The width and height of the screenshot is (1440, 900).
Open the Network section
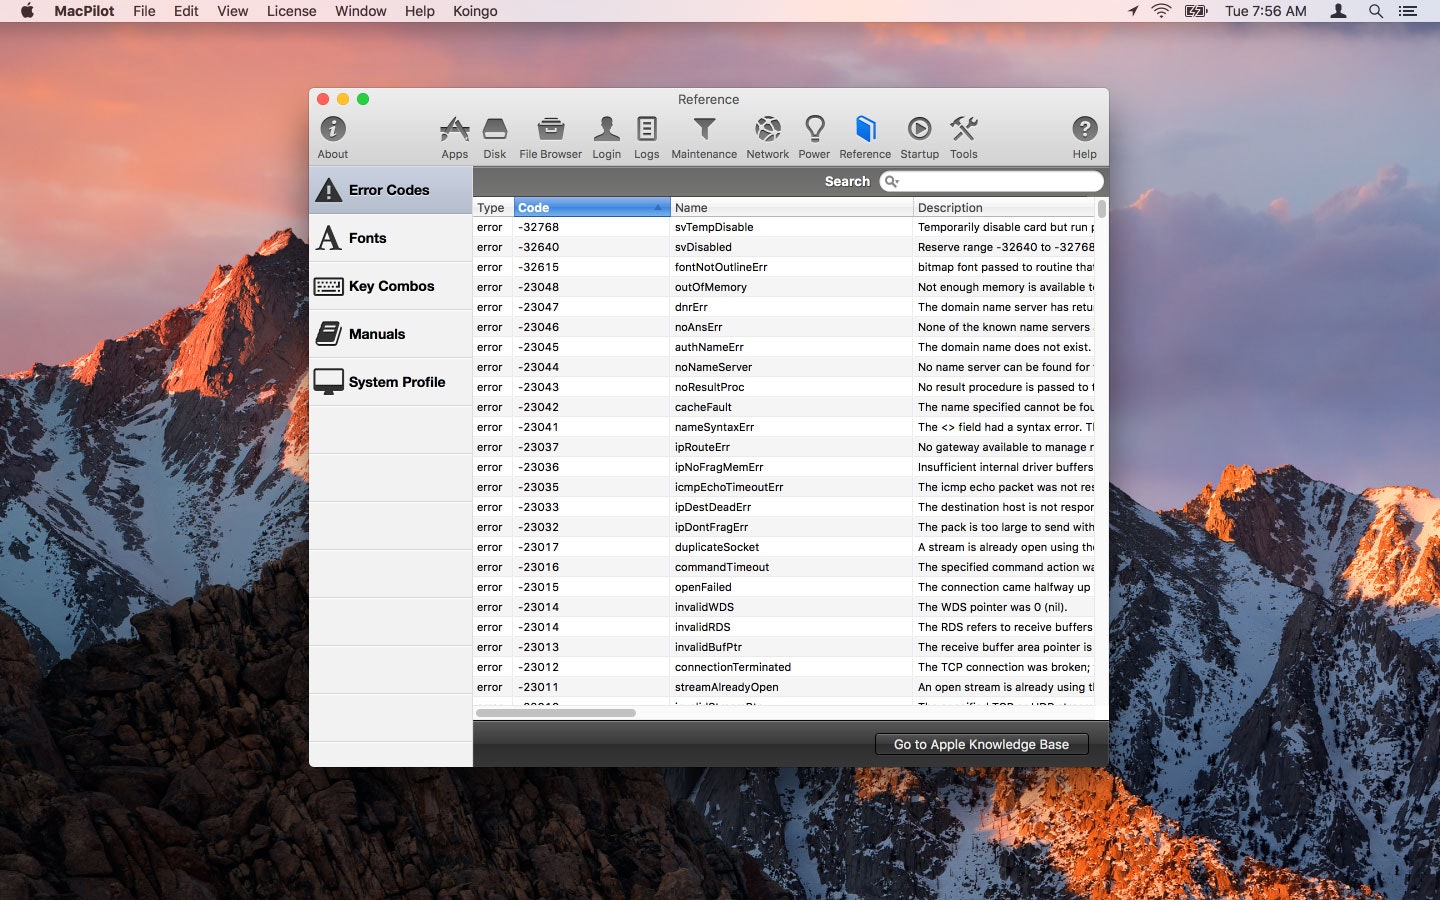pos(767,136)
